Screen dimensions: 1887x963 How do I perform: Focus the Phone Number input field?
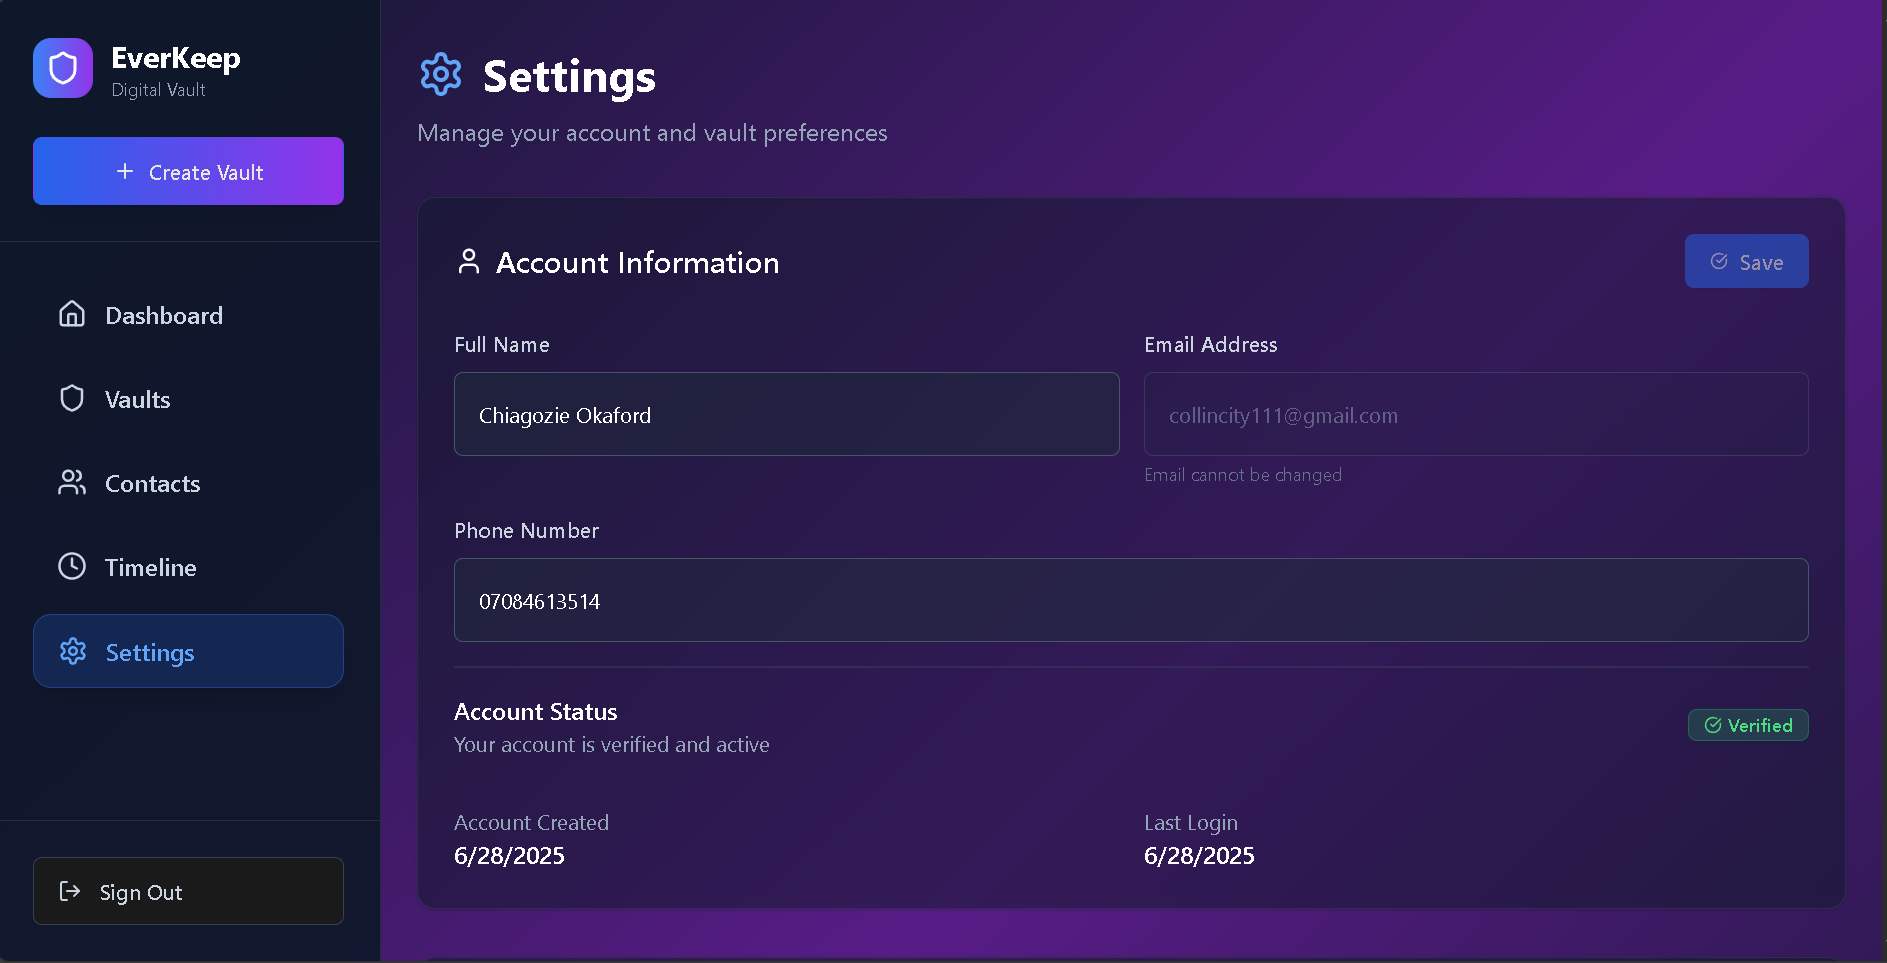coord(1131,600)
